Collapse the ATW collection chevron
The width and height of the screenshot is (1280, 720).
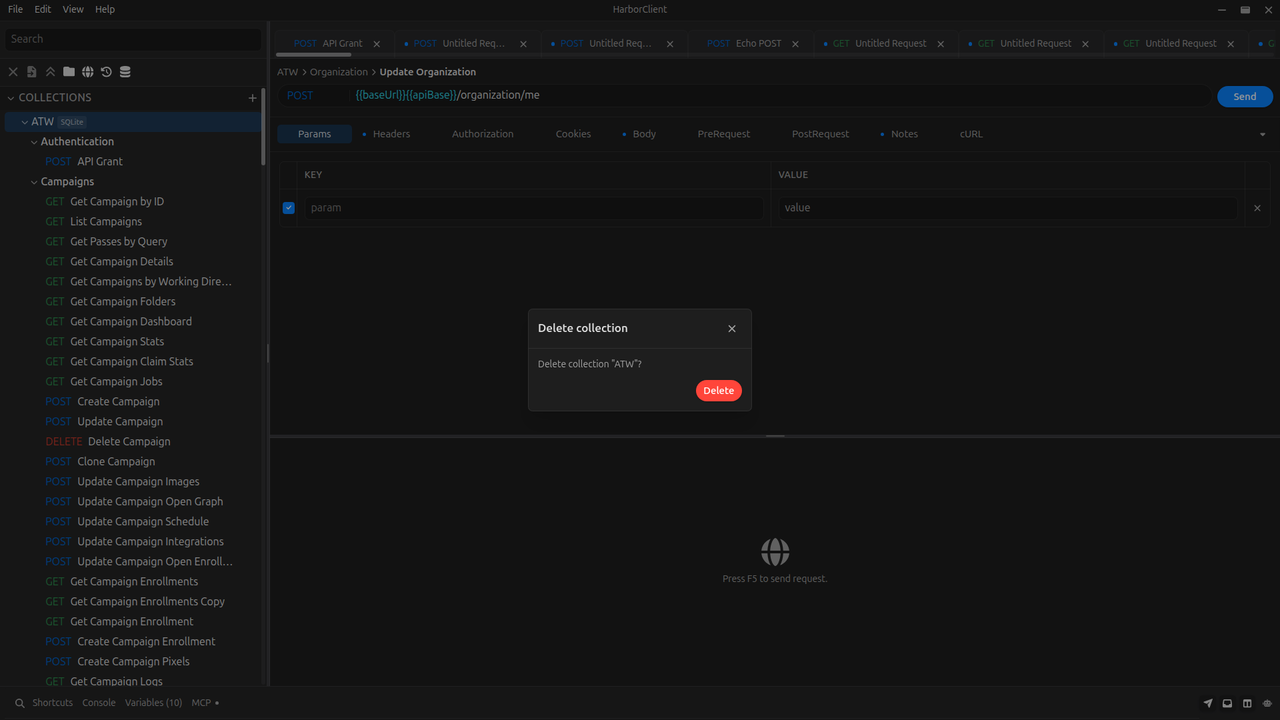click(x=25, y=122)
